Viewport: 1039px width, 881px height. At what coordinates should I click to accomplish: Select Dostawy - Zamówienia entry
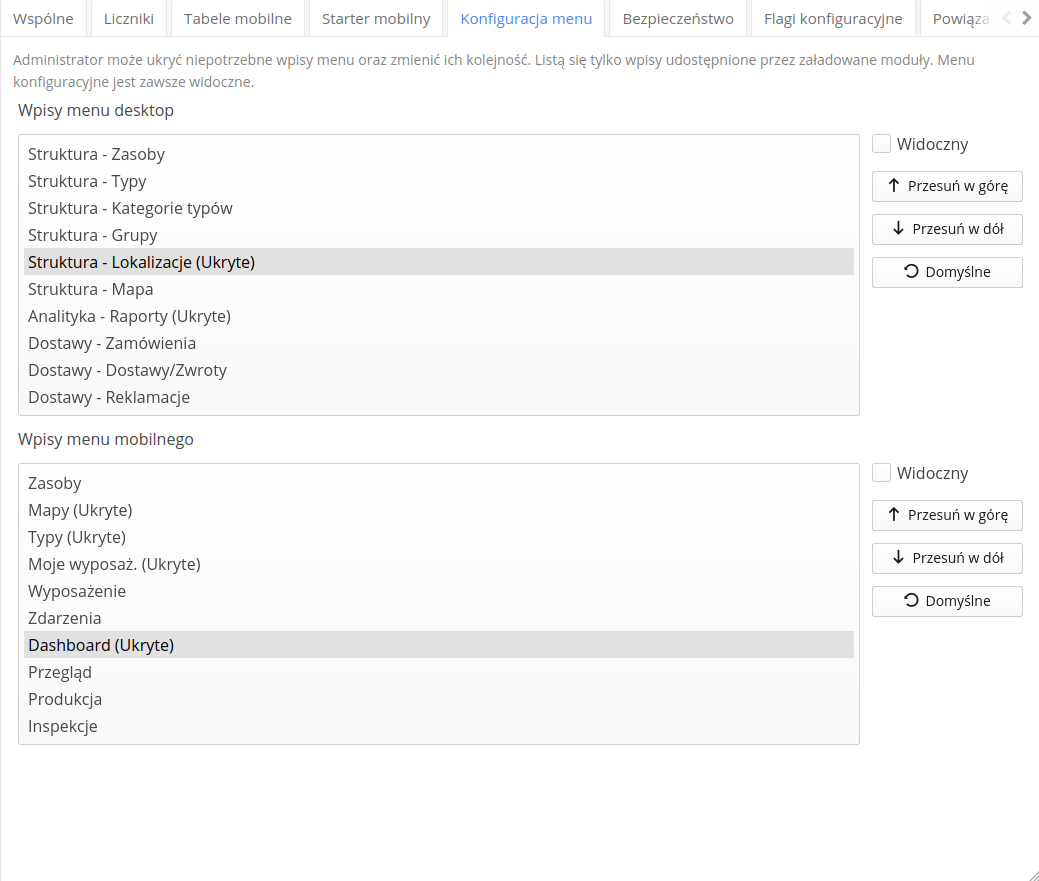coord(439,343)
